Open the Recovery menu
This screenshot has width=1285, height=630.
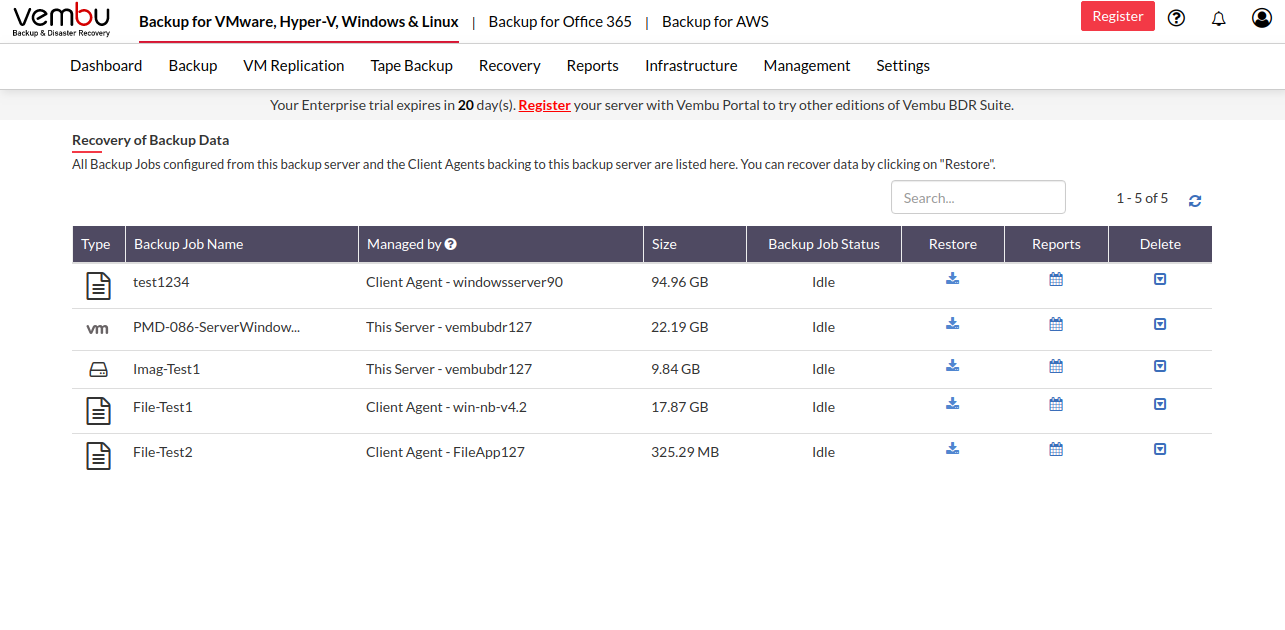tap(510, 65)
